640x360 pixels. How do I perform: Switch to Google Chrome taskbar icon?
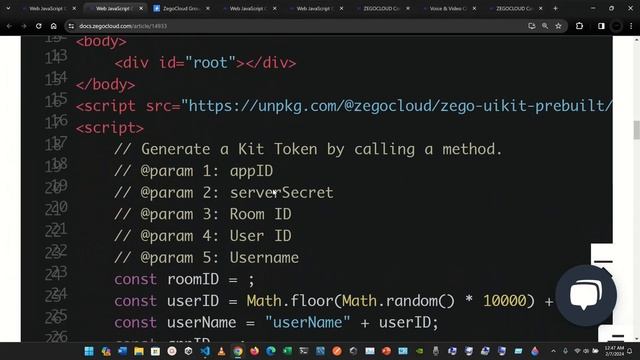point(238,351)
